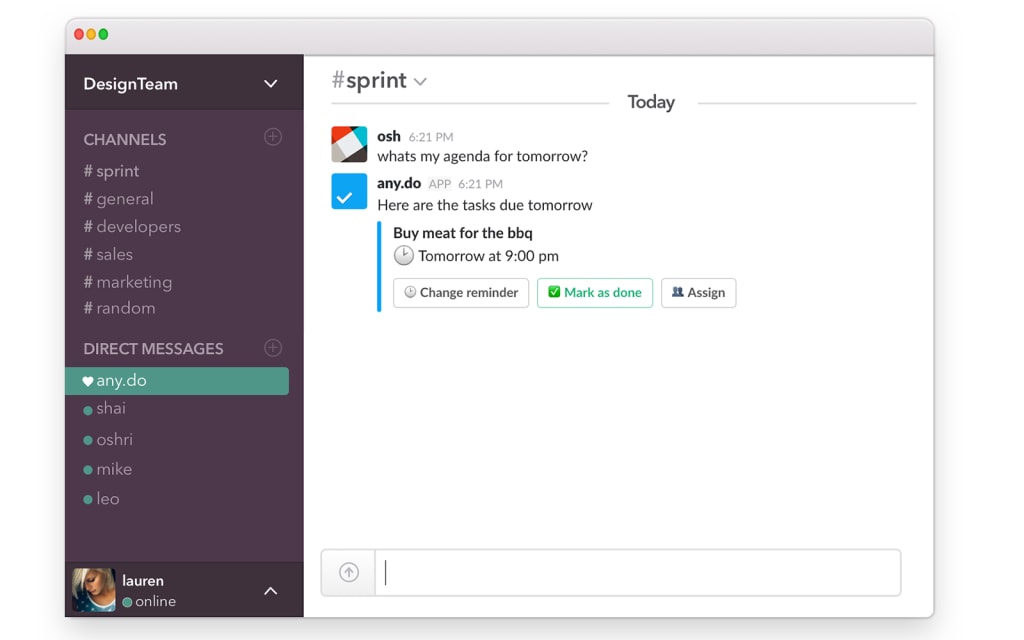Message oshri in direct messages
1024x640 pixels.
[108, 440]
